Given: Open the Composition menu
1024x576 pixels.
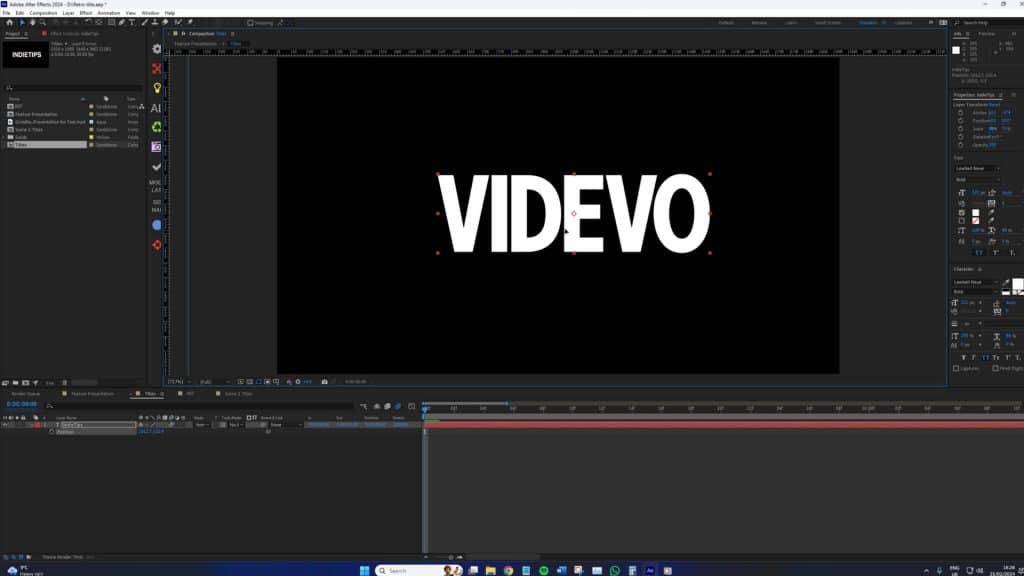Looking at the screenshot, I should (x=43, y=13).
